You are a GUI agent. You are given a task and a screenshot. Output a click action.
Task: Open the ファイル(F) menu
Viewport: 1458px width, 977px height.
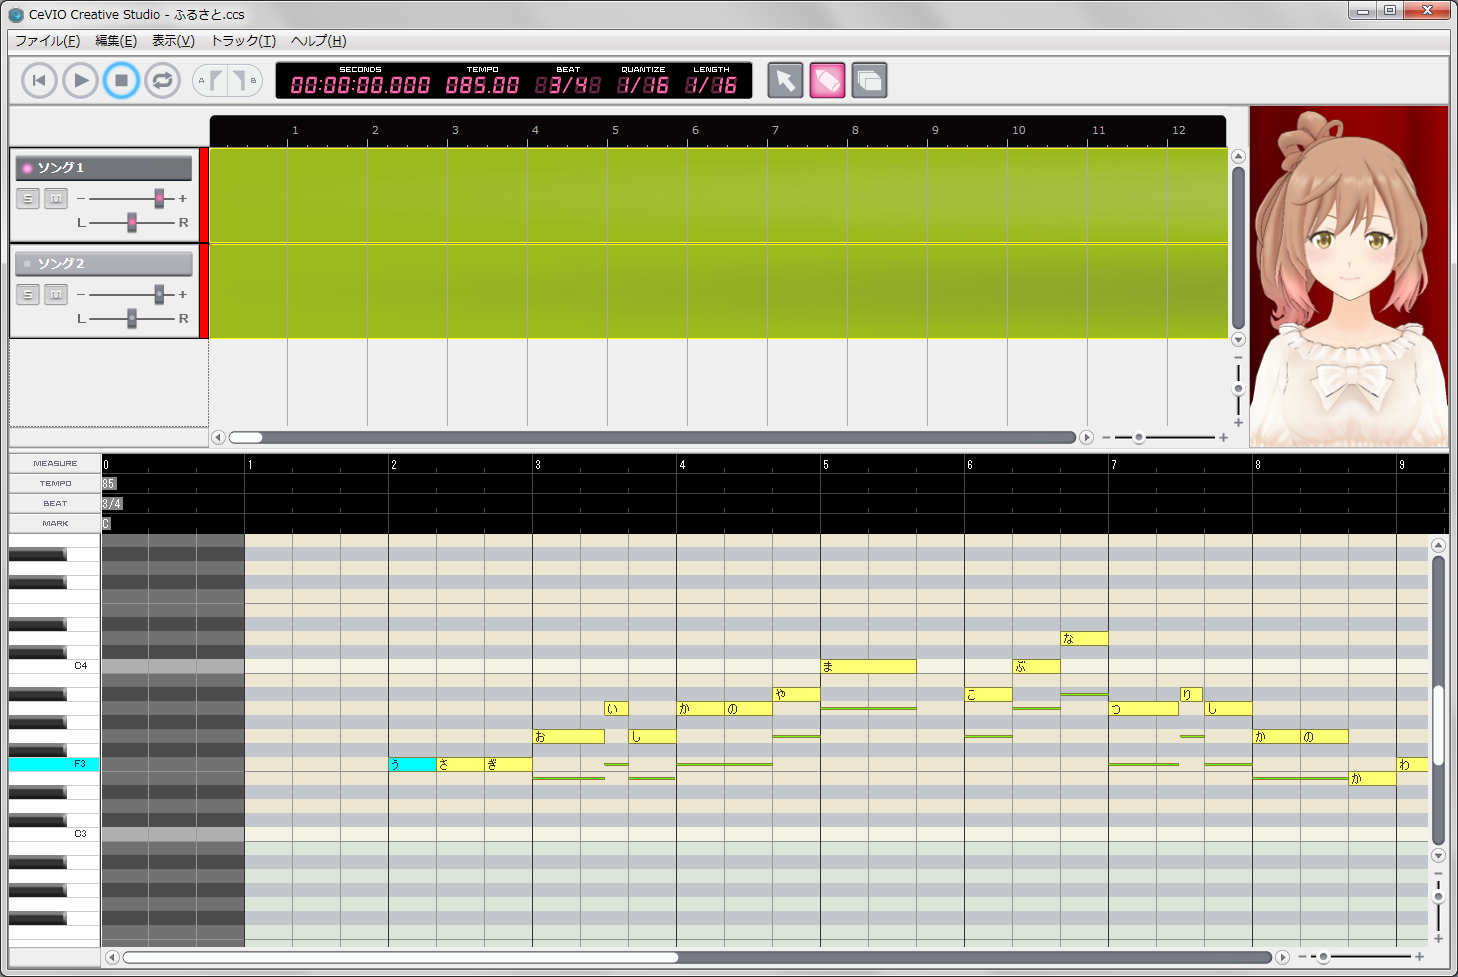[x=47, y=41]
